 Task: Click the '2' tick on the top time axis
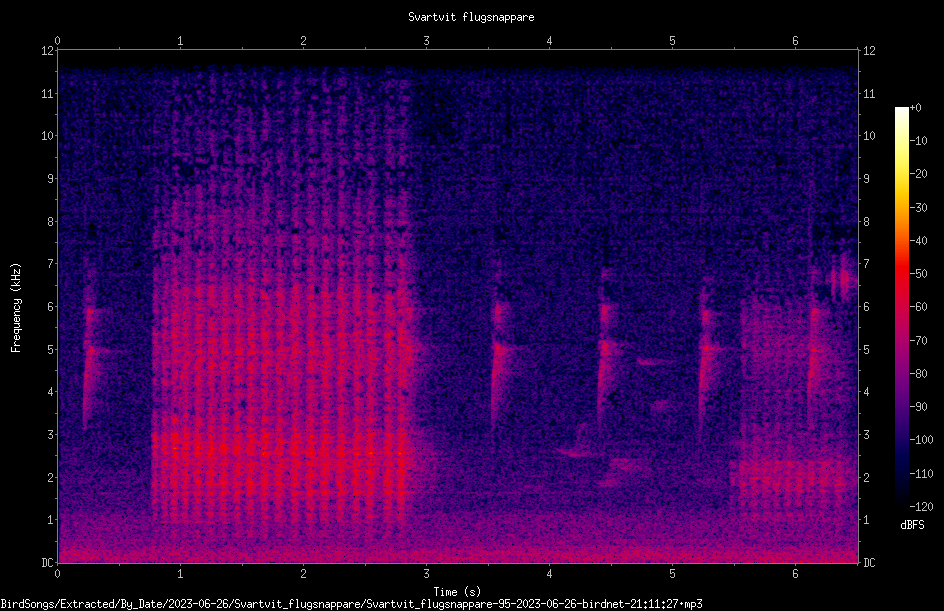pos(303,41)
